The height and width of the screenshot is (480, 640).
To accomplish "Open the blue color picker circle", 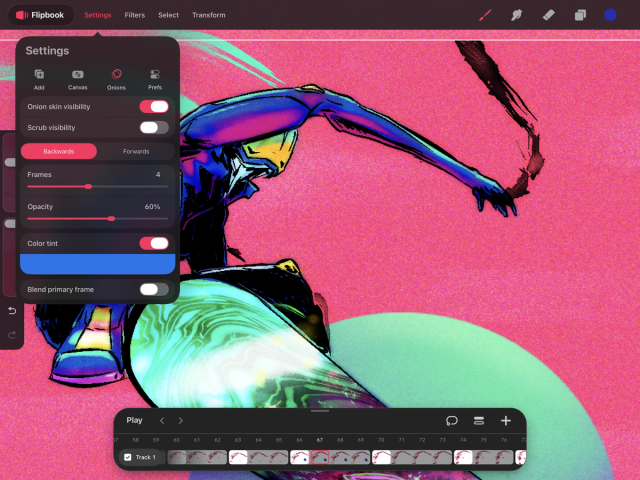I will tap(610, 15).
